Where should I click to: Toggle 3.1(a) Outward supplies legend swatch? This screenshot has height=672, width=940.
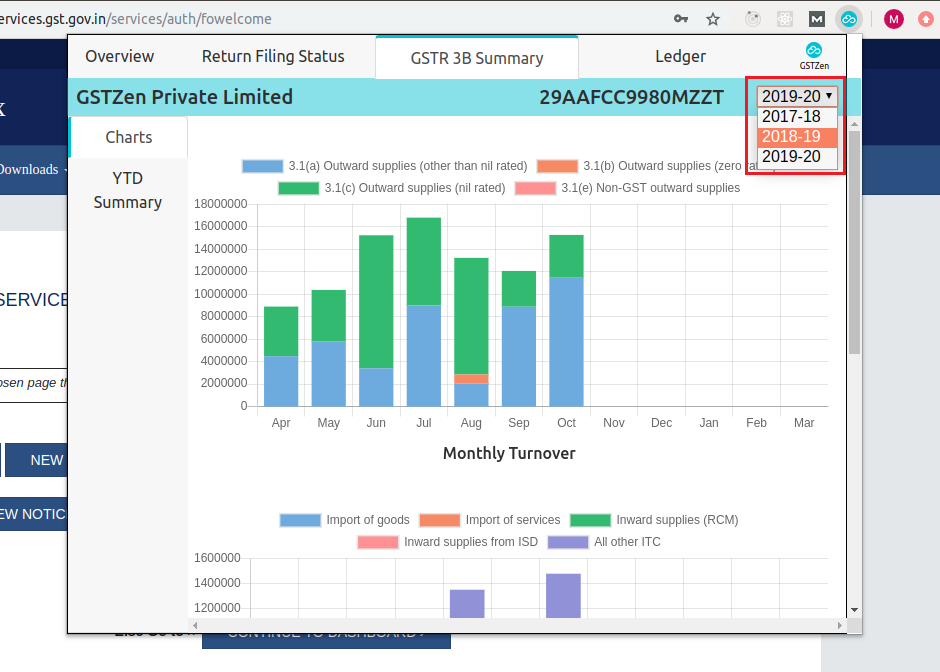tap(263, 166)
